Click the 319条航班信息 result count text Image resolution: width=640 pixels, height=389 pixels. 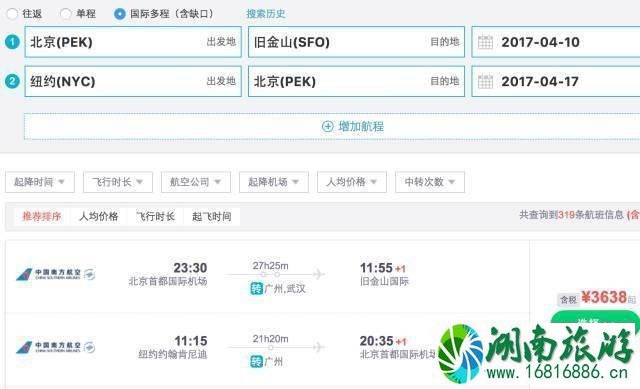pos(591,215)
